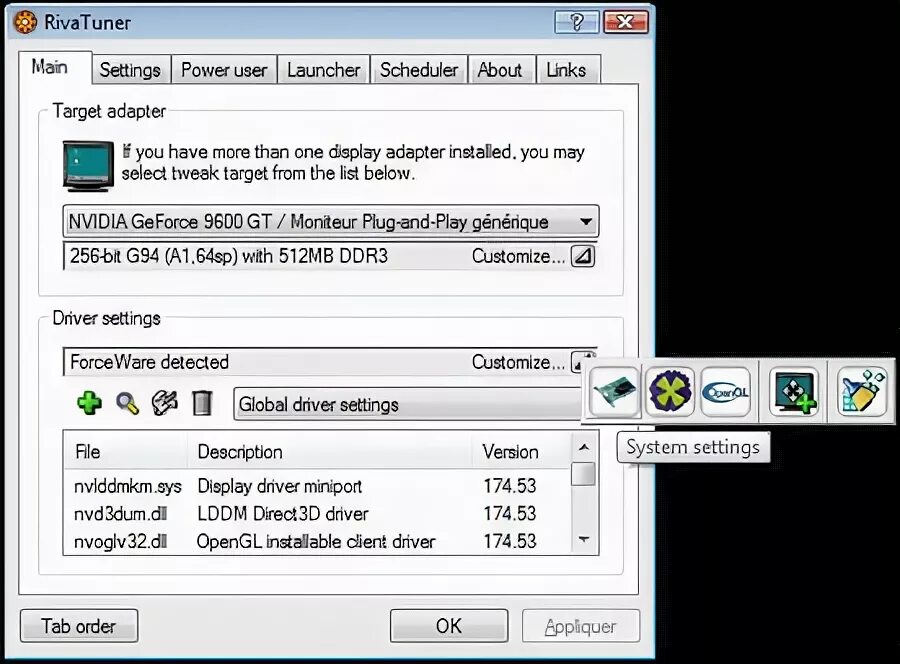Expand the Customize arrow beside 256-bit G94
Image resolution: width=900 pixels, height=664 pixels.
tap(583, 256)
